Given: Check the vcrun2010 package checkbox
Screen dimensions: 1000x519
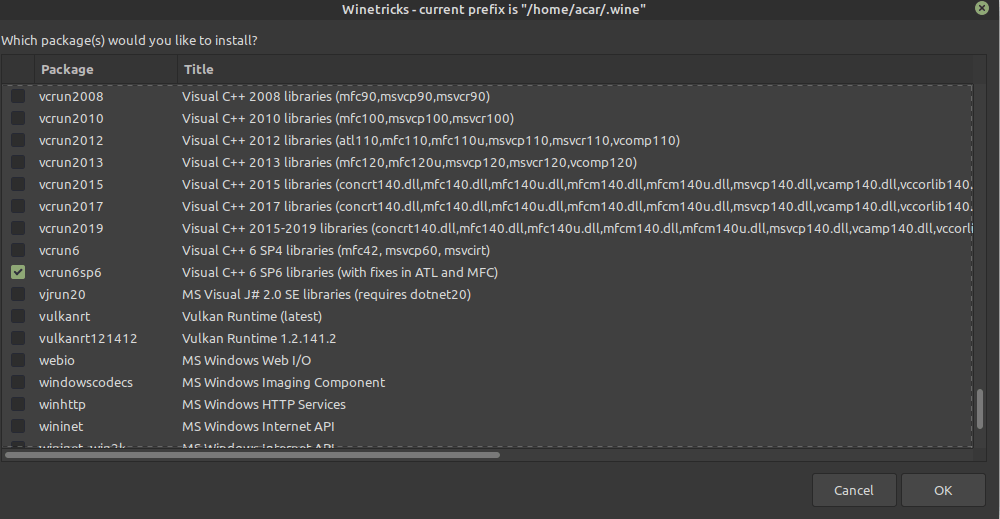Looking at the screenshot, I should [x=18, y=119].
